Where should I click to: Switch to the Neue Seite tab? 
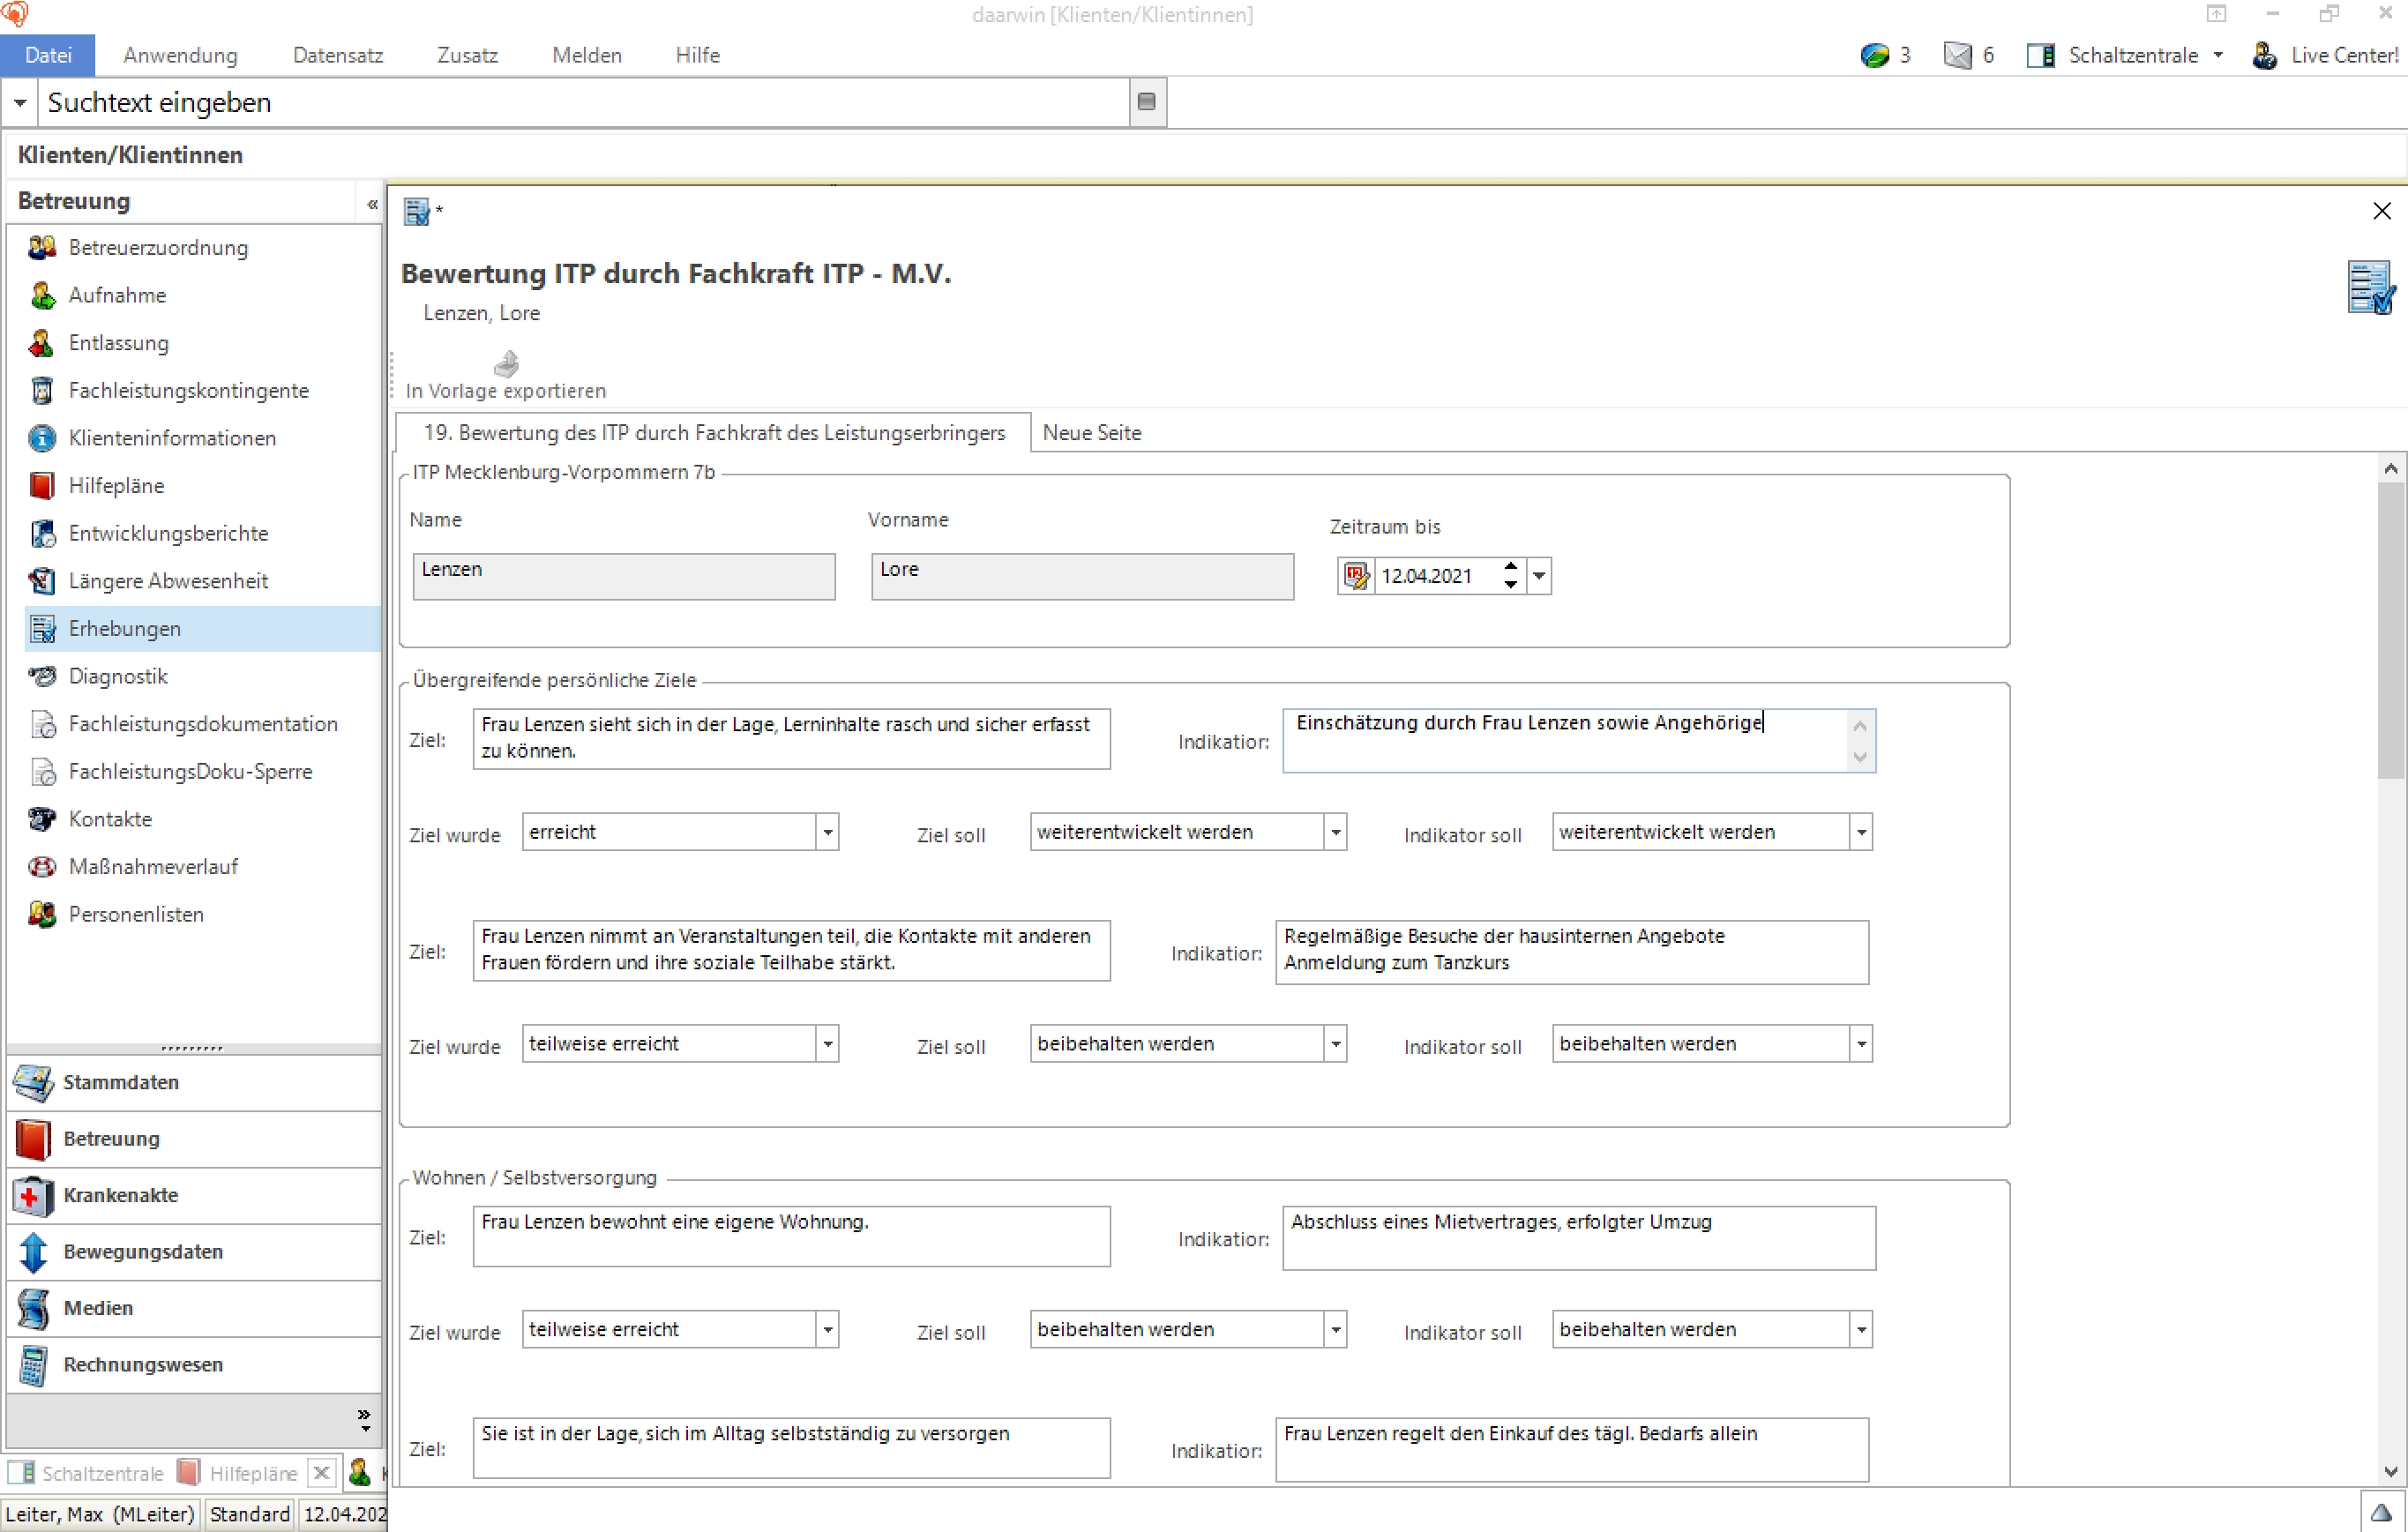(1092, 433)
